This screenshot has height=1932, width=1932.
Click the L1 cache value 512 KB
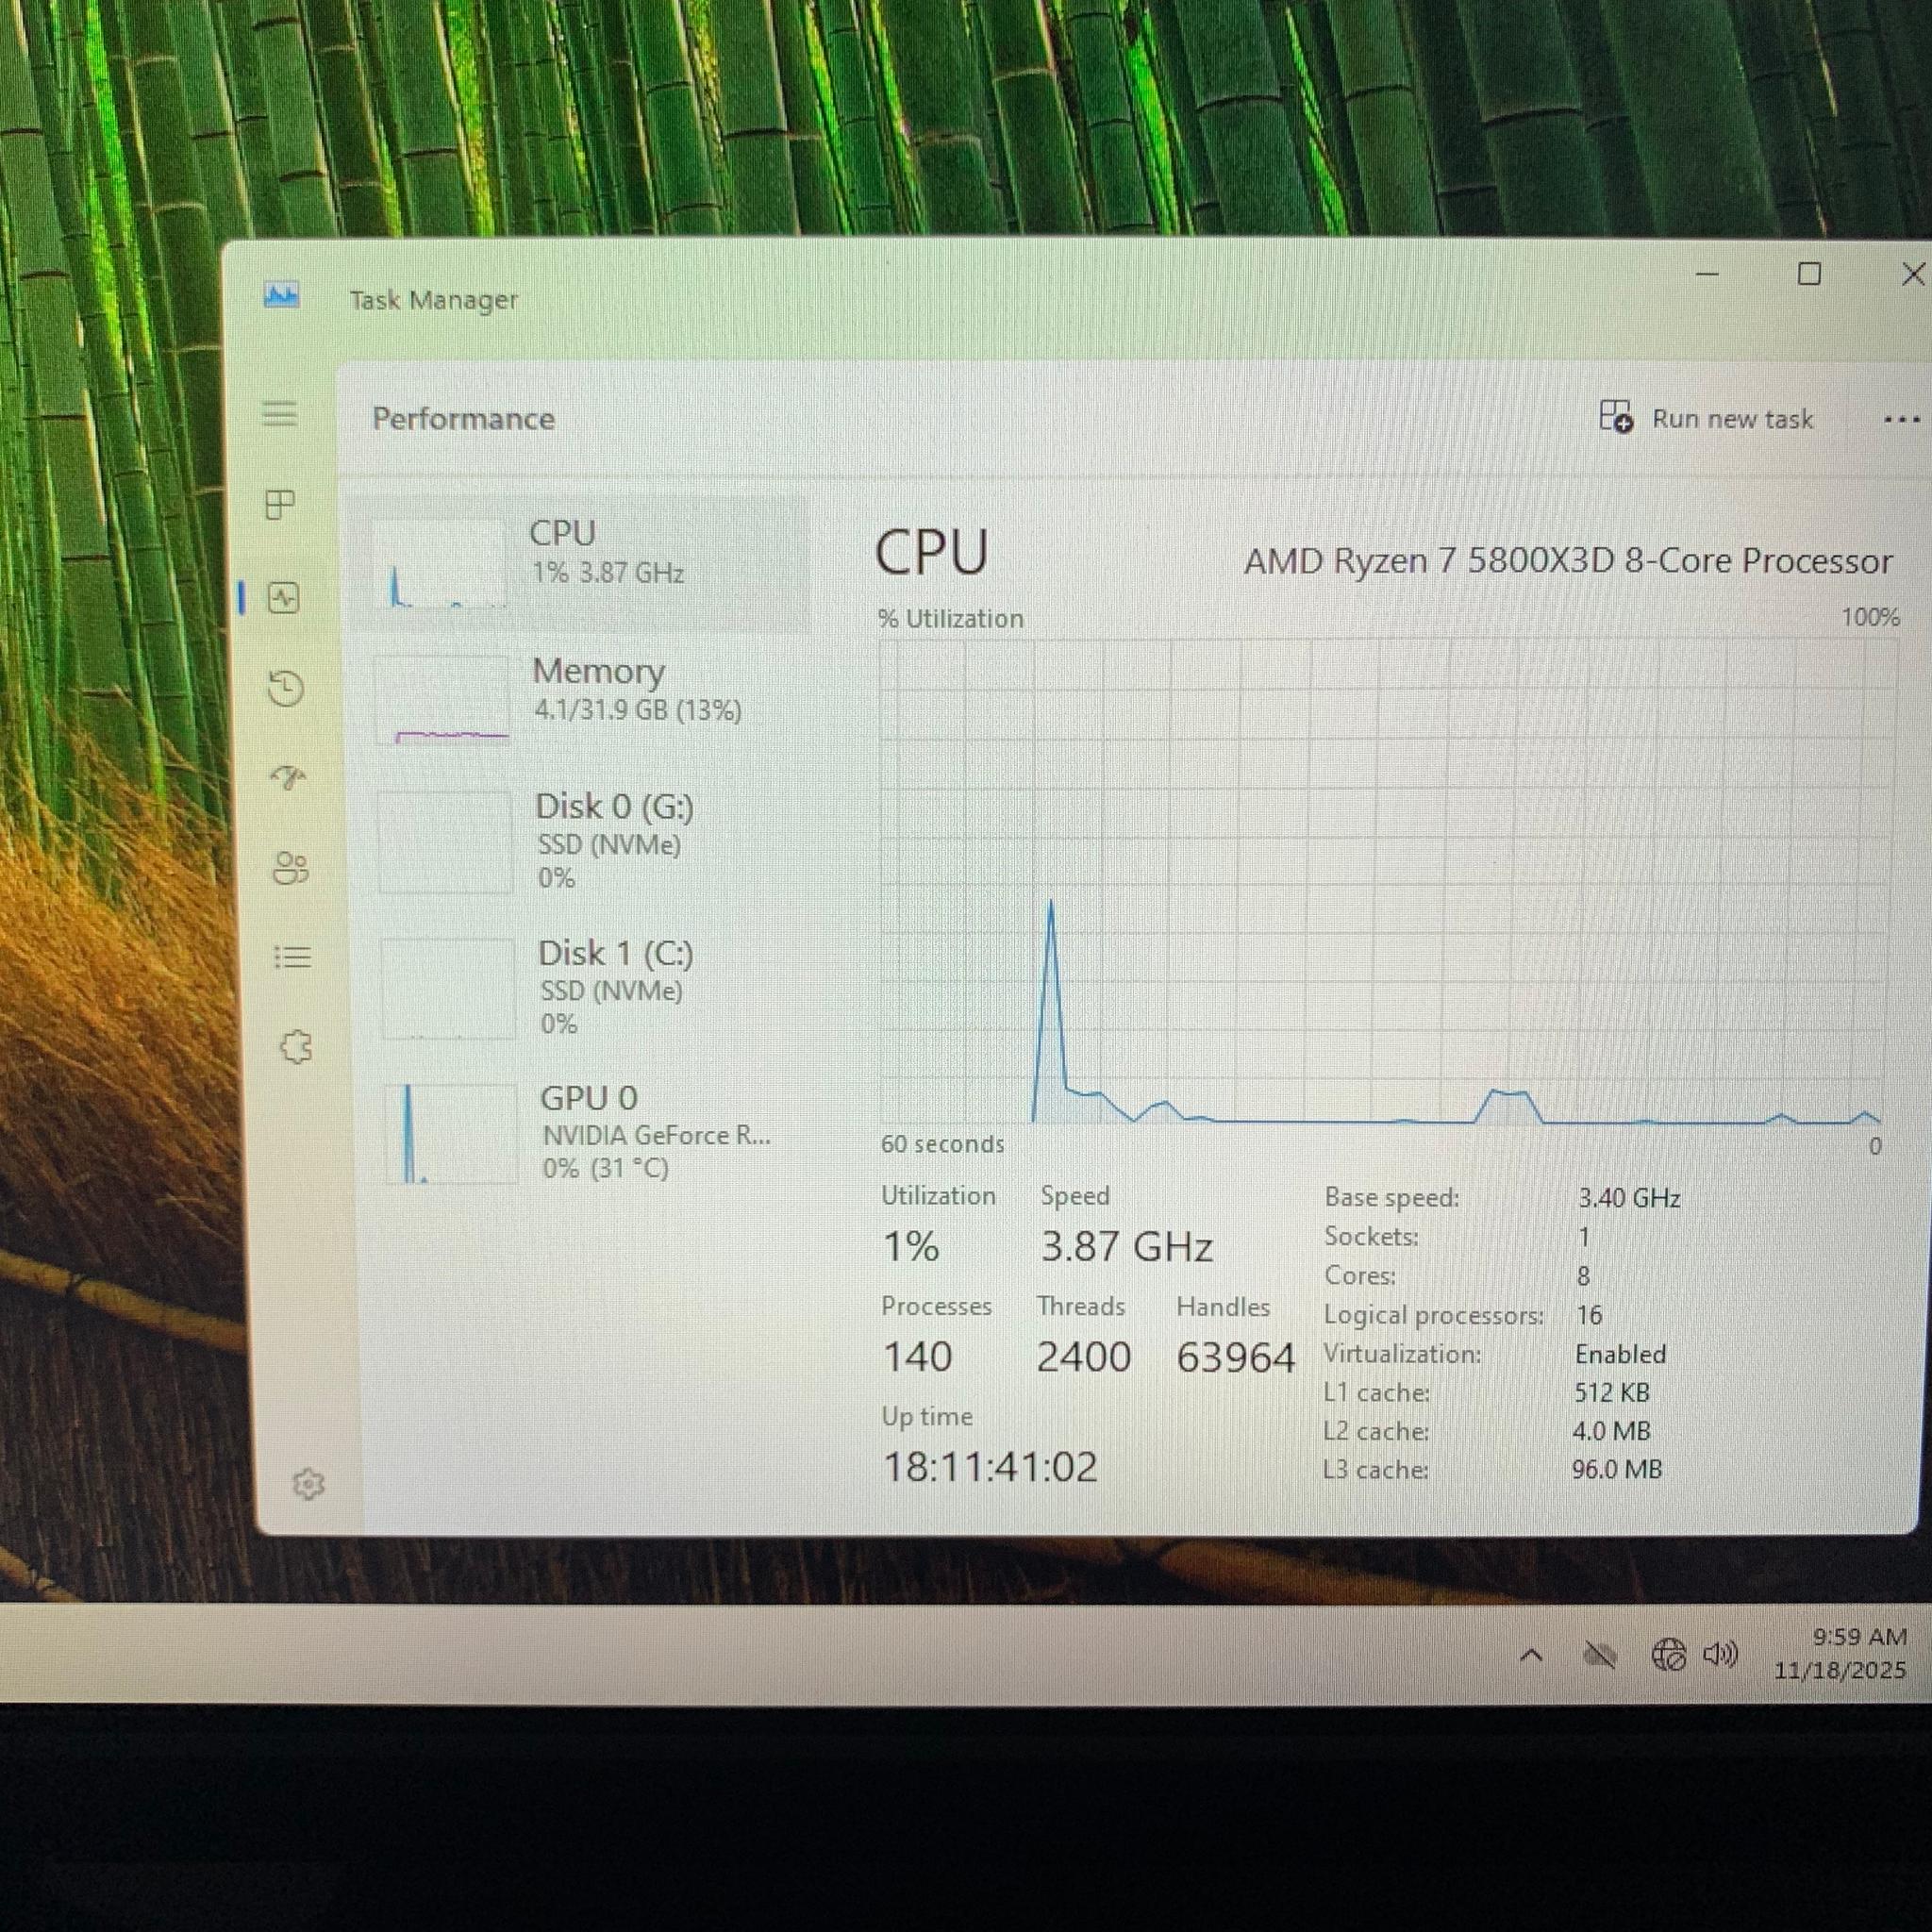pos(1612,1393)
